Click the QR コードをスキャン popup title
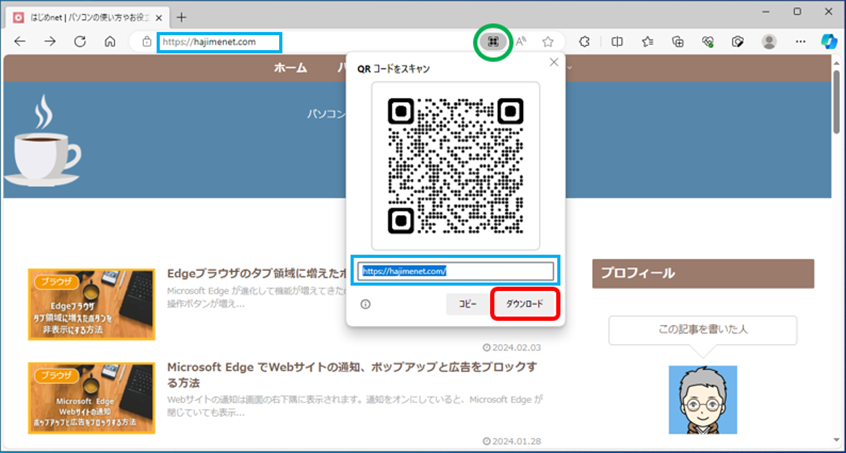Screen dimensions: 846x453 coord(394,69)
